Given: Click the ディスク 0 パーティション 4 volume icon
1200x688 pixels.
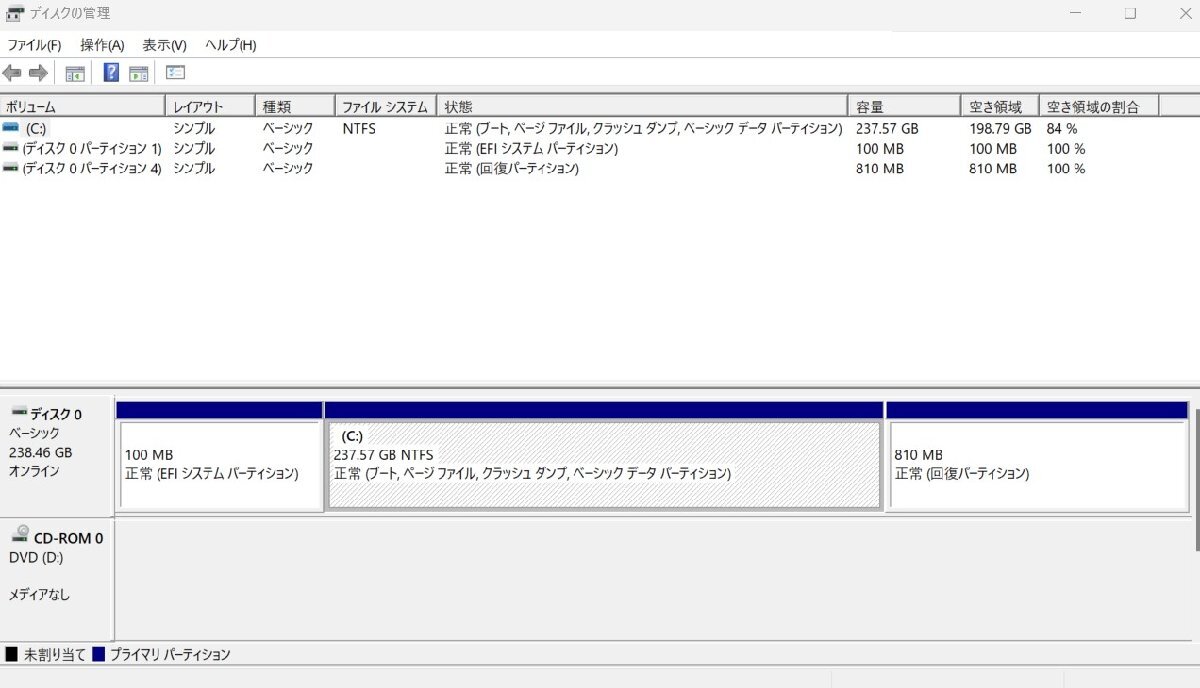Looking at the screenshot, I should coord(11,168).
